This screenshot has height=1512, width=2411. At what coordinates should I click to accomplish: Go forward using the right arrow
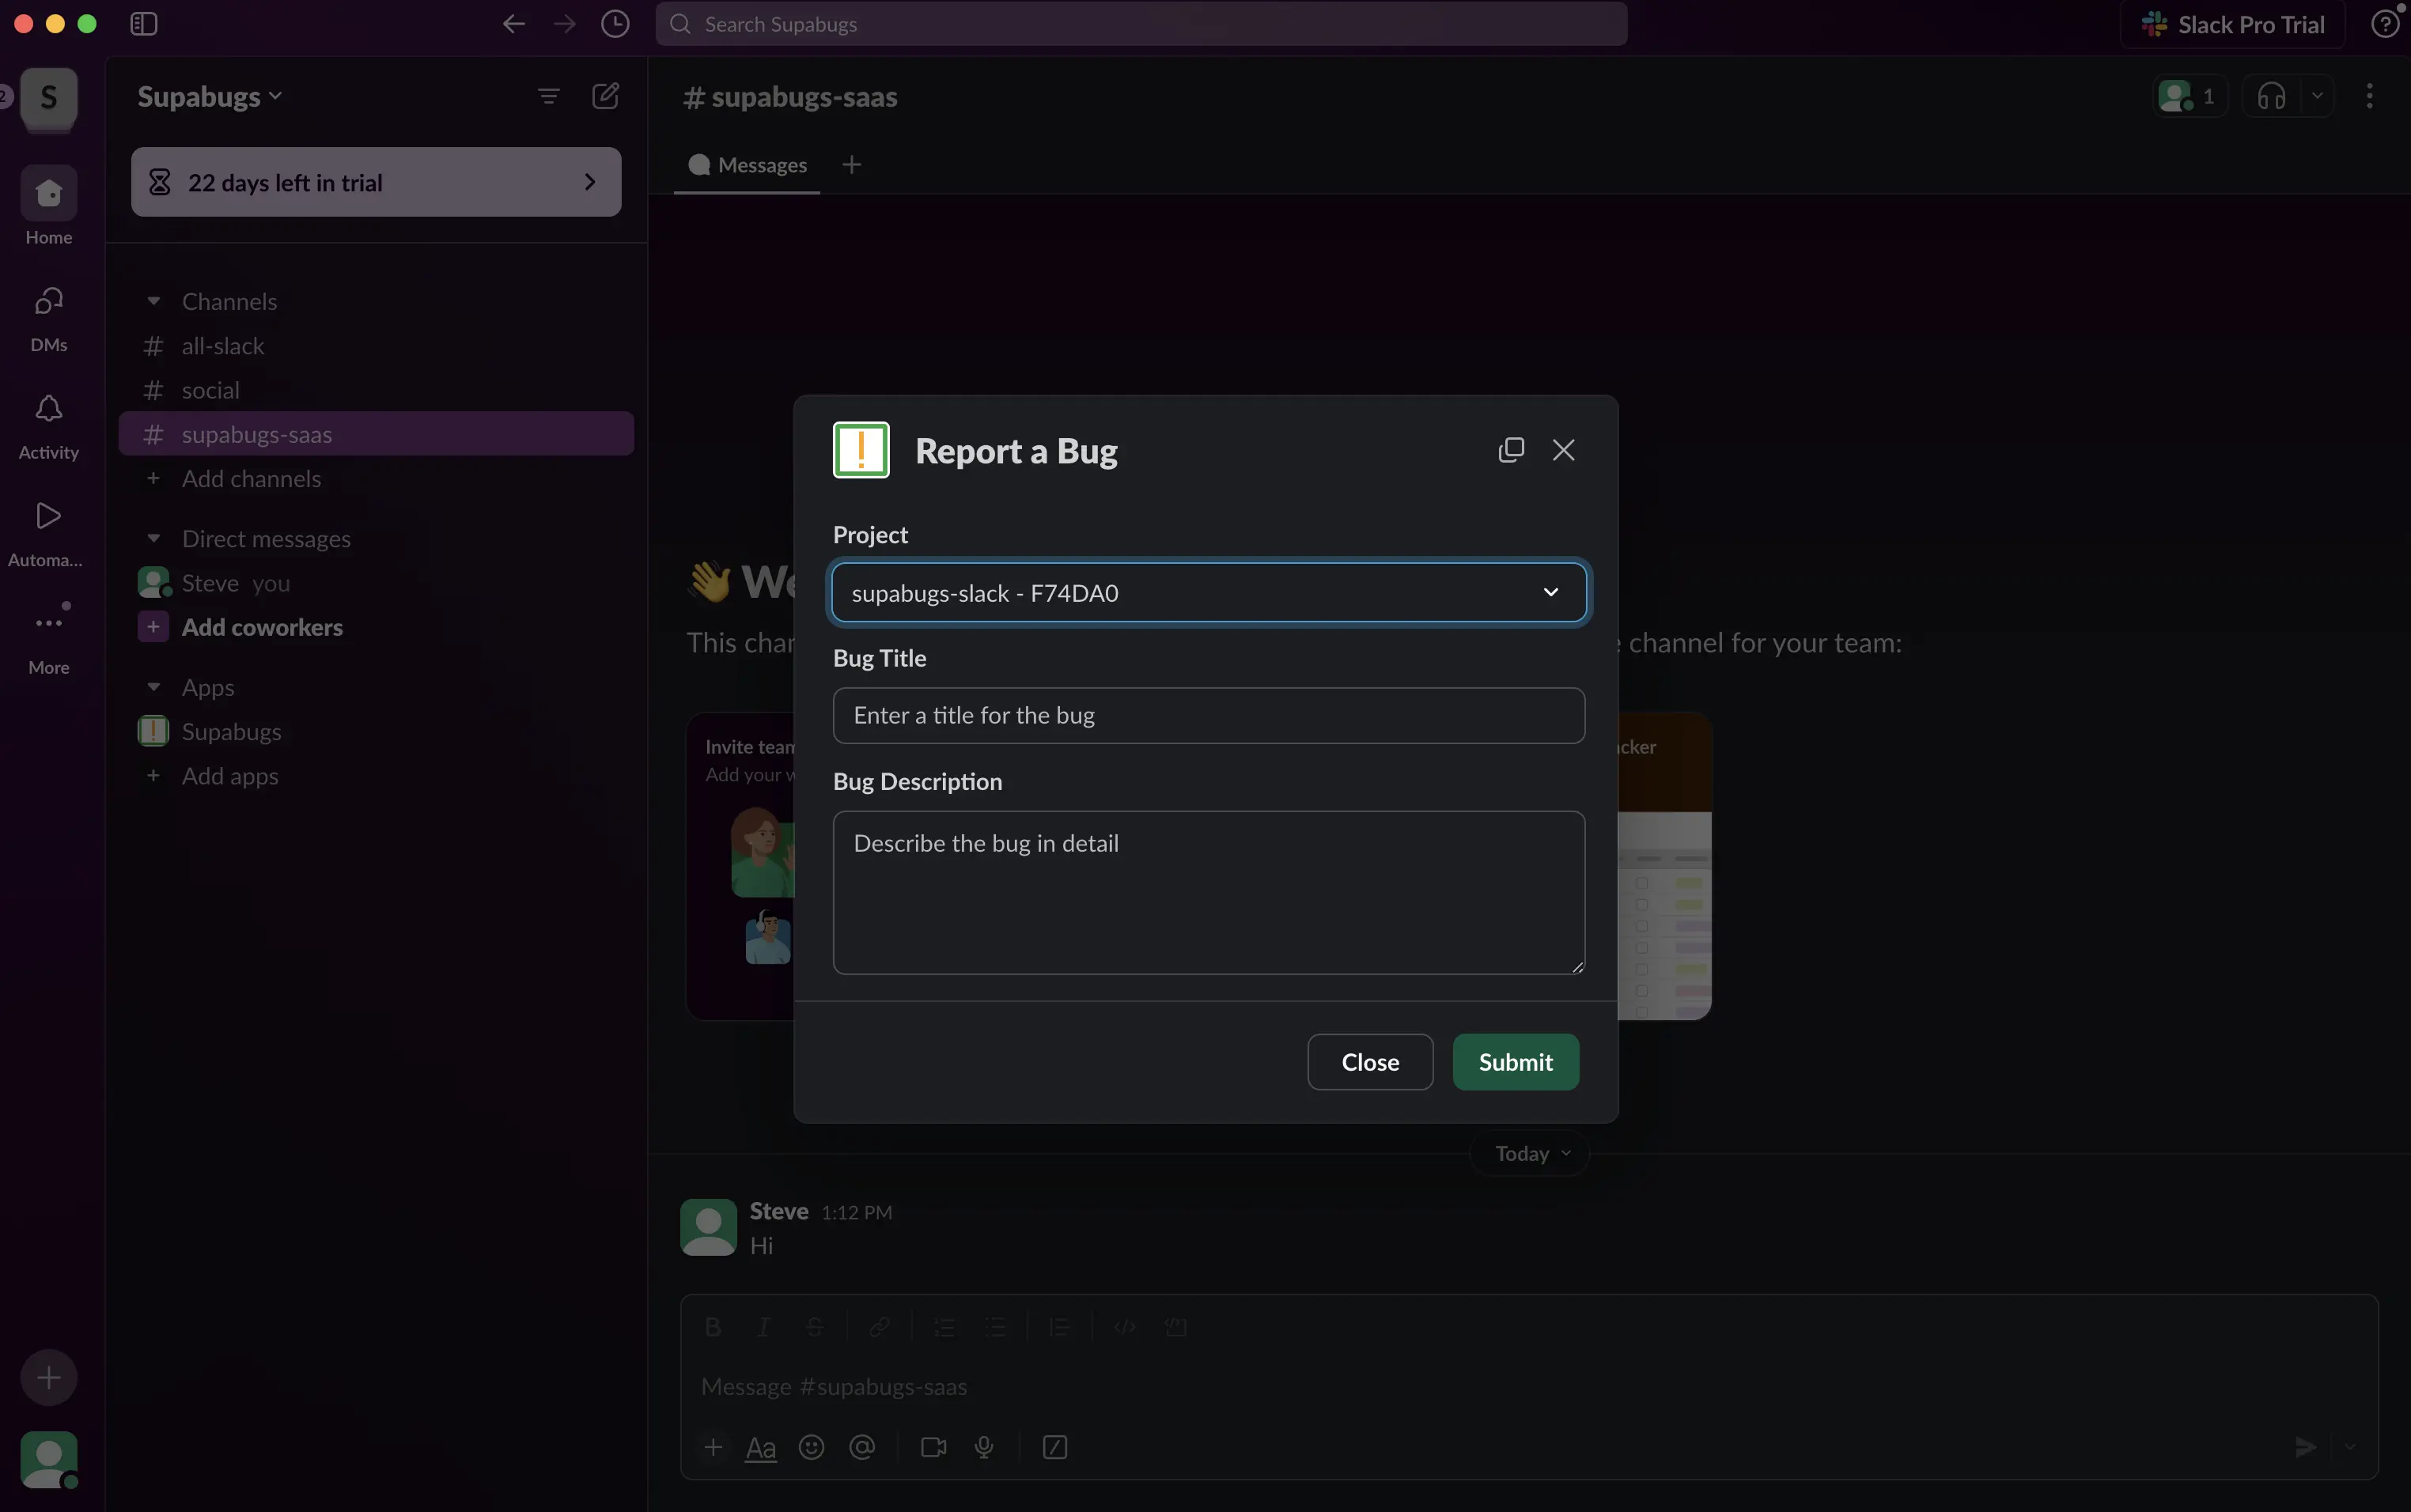pyautogui.click(x=565, y=24)
